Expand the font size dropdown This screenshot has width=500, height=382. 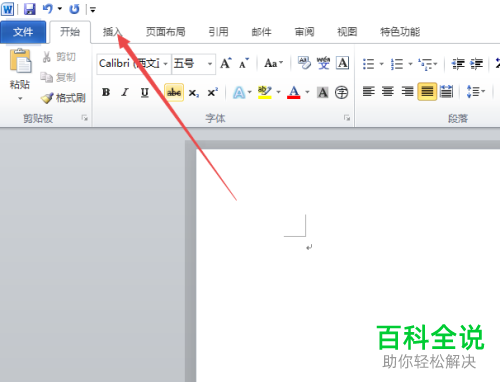pos(210,64)
